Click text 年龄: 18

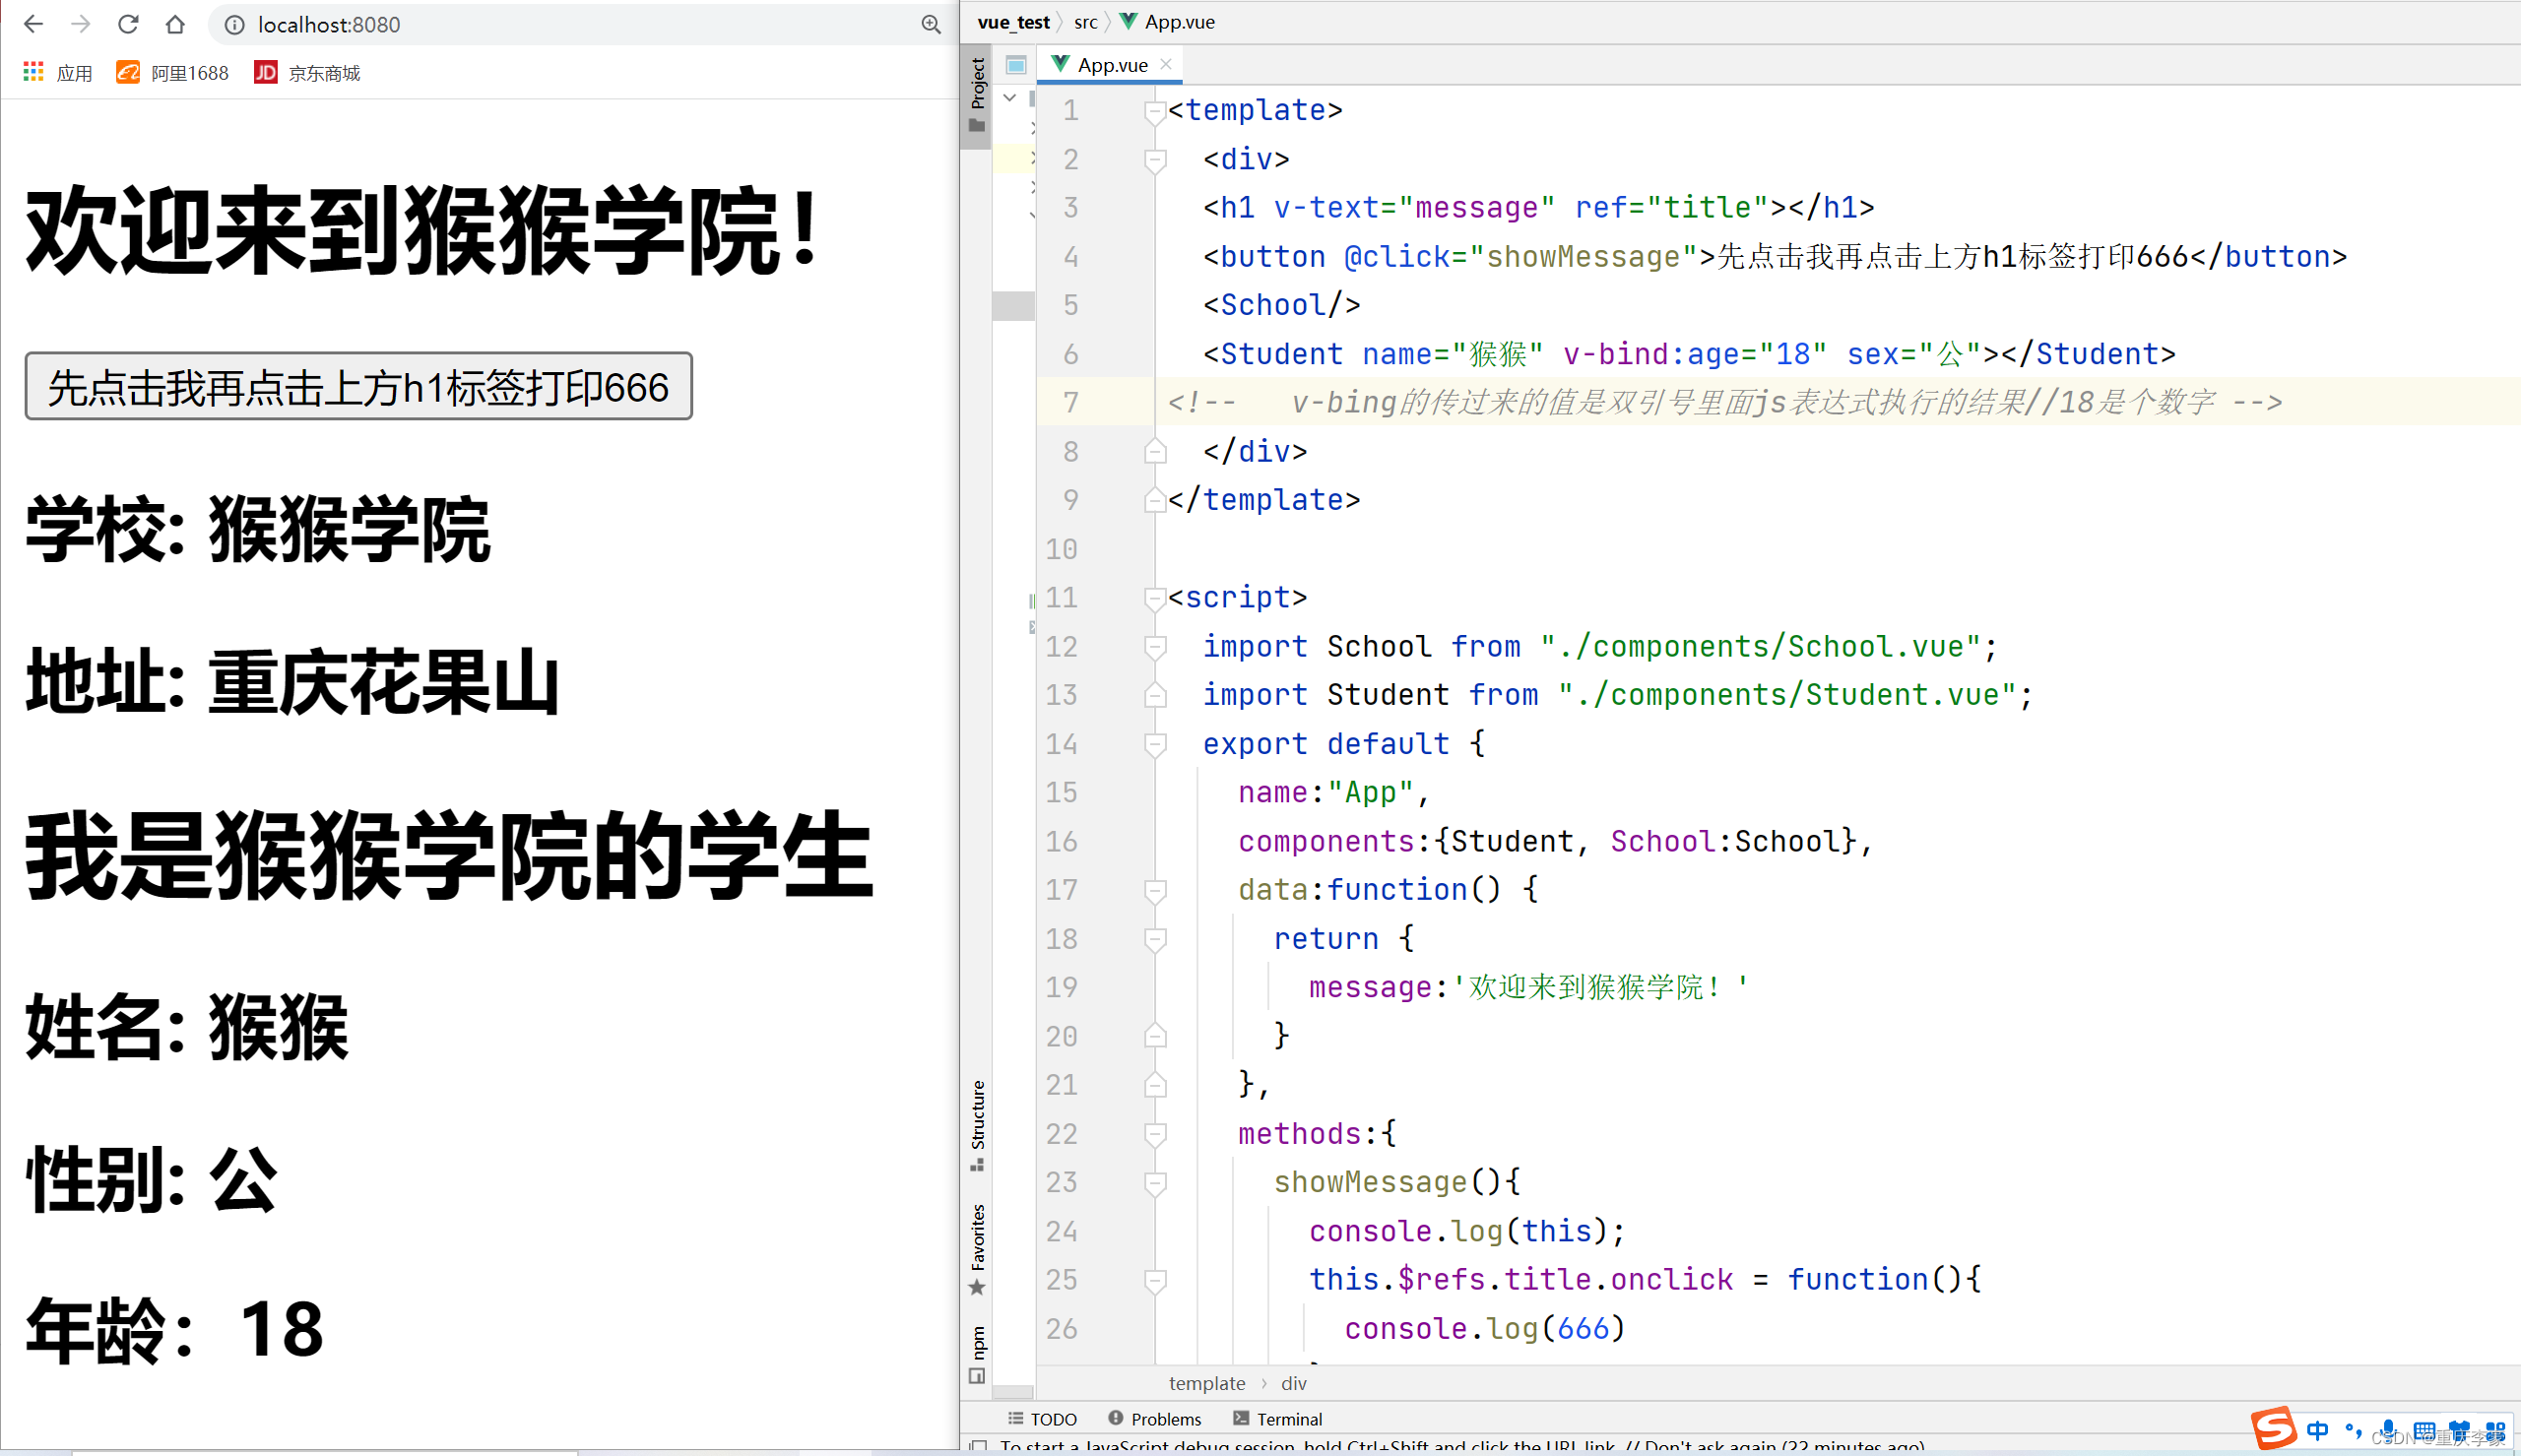175,1330
